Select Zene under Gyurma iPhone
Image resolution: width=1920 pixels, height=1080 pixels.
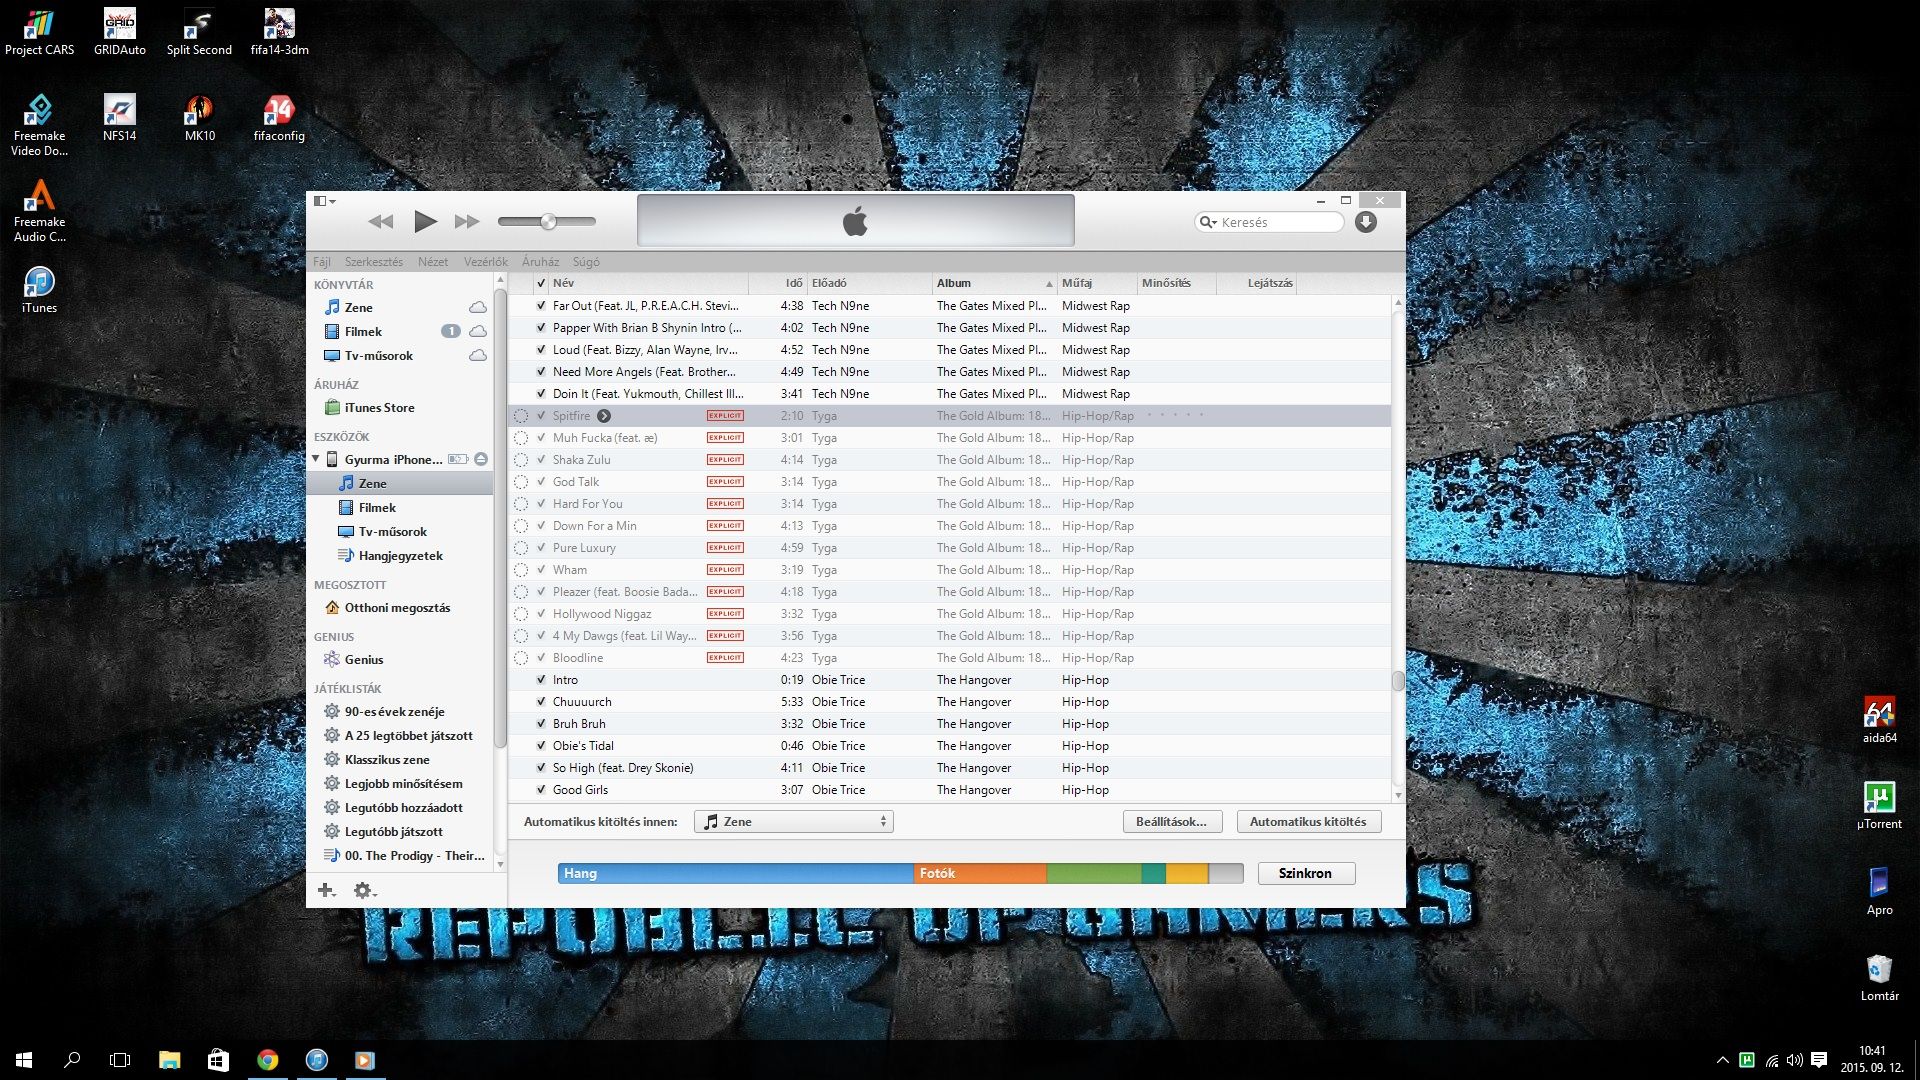pos(372,483)
